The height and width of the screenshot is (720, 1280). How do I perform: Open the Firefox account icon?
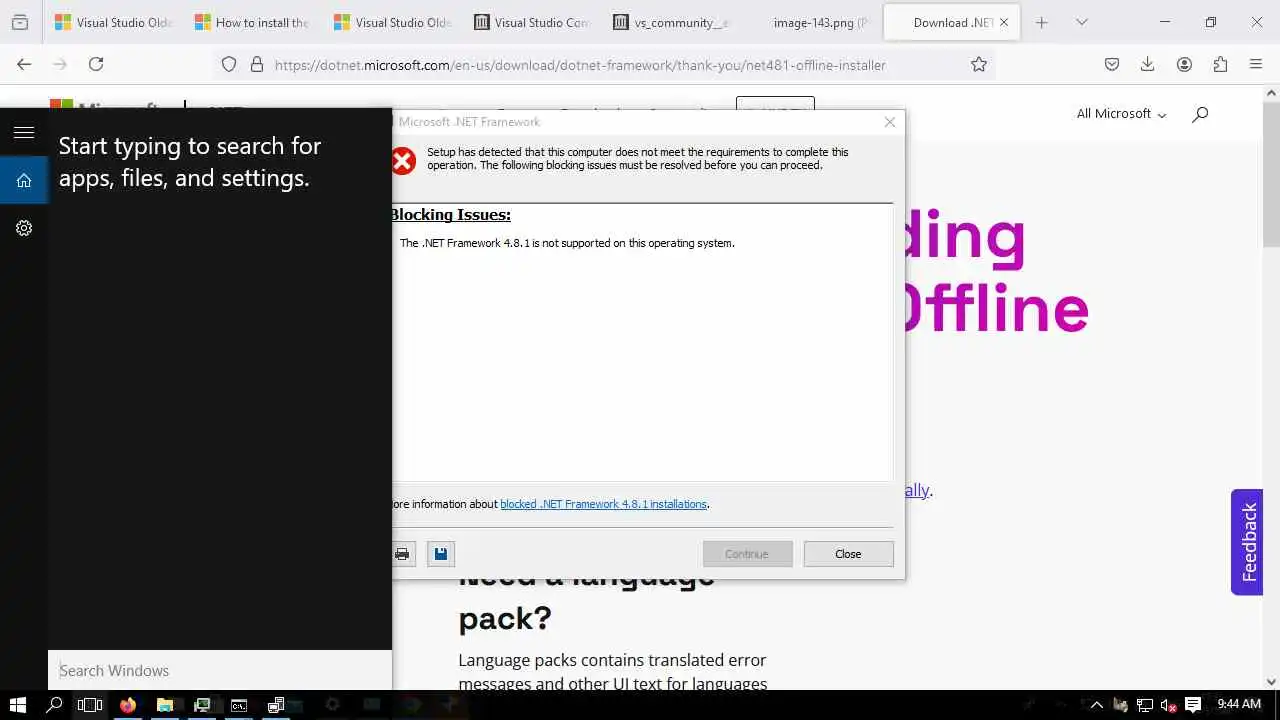[1184, 64]
